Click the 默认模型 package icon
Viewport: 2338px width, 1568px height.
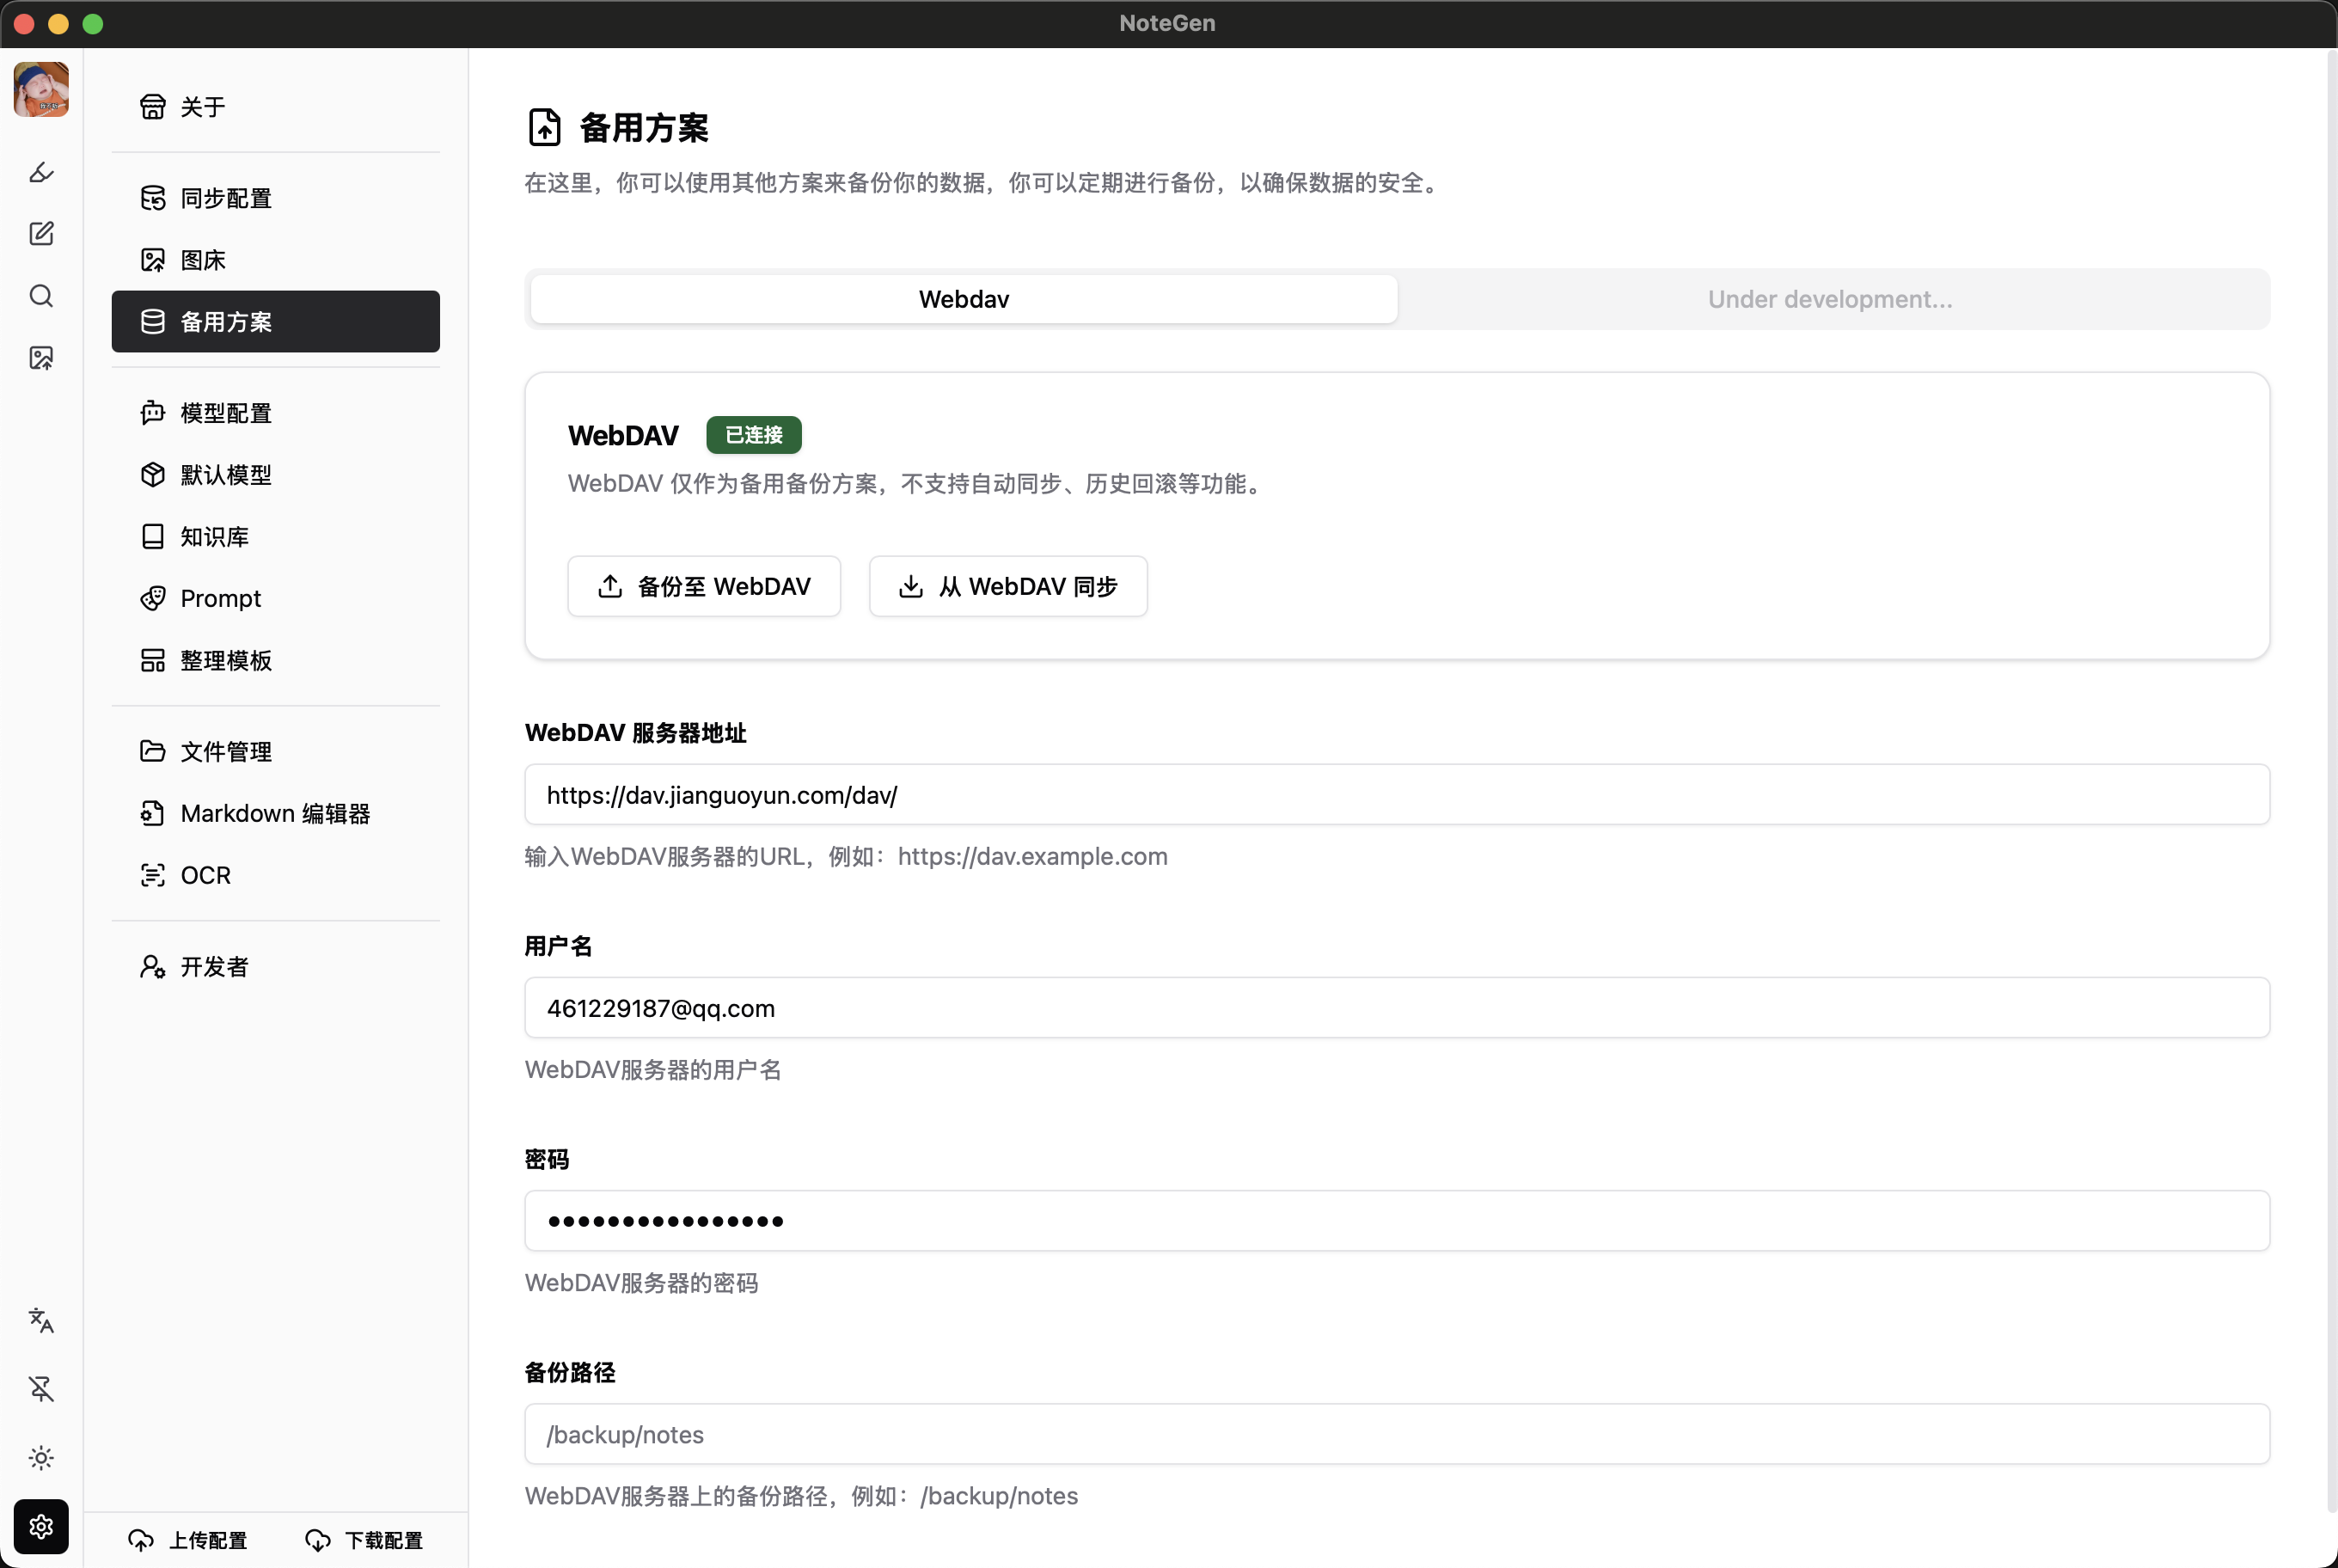coord(152,475)
